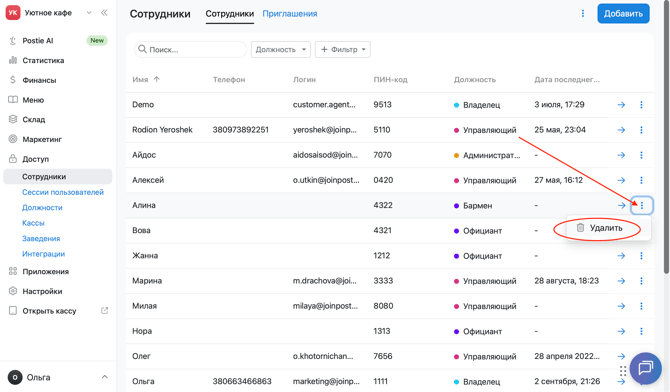
Task: Open three-dot menu for Demo row
Action: (x=641, y=105)
